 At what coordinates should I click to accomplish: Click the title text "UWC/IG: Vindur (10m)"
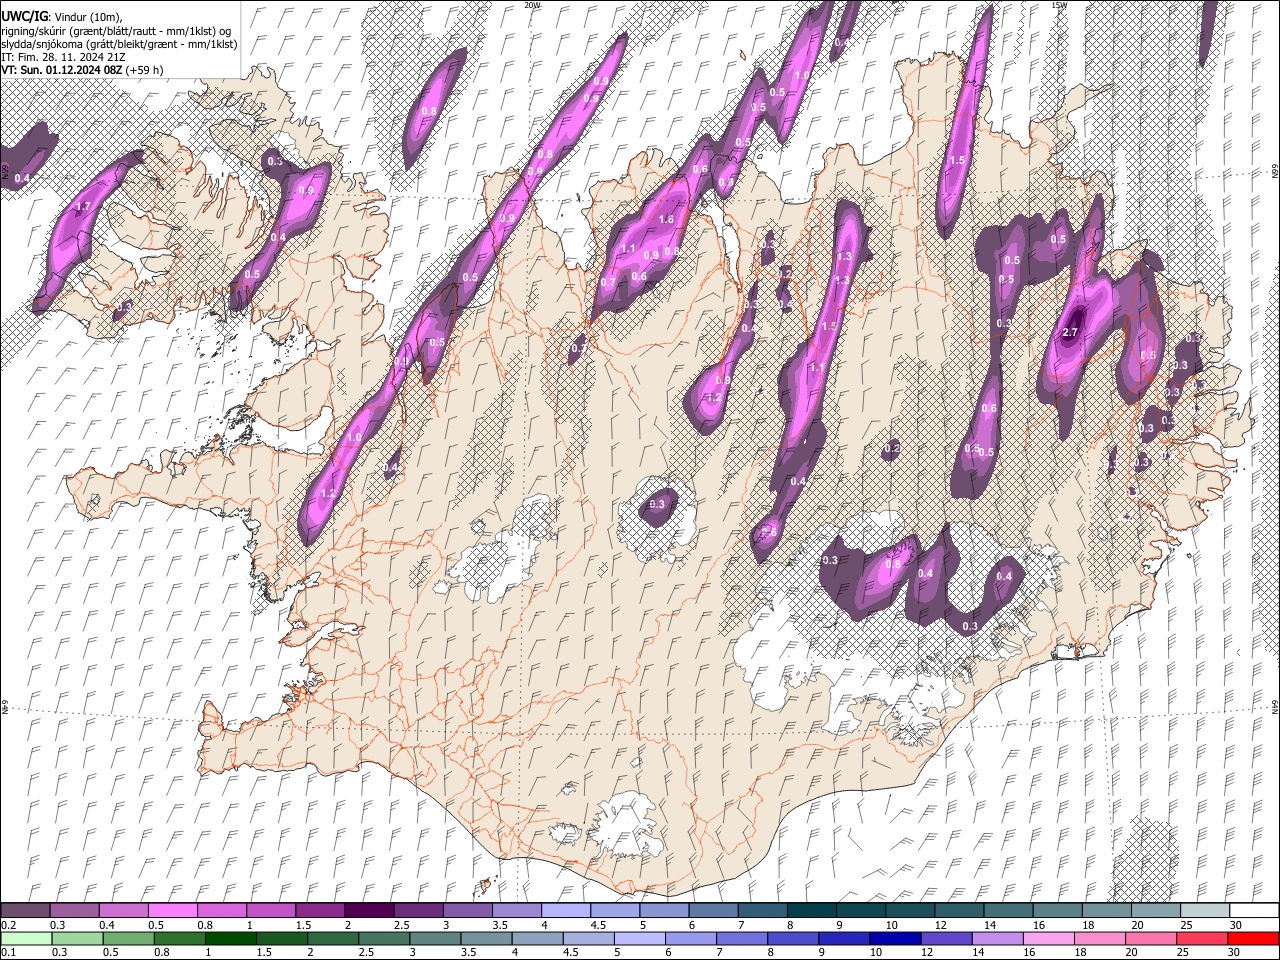pyautogui.click(x=60, y=17)
